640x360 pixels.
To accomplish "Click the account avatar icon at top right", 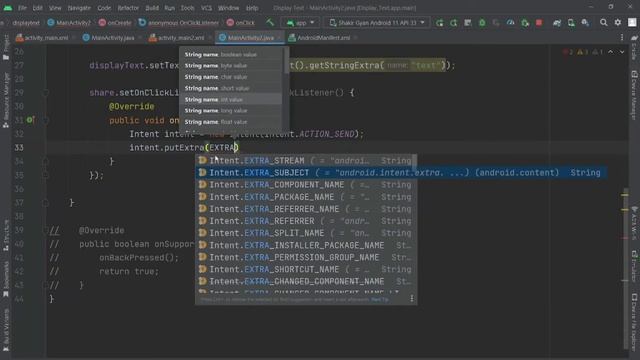I will coord(632,22).
